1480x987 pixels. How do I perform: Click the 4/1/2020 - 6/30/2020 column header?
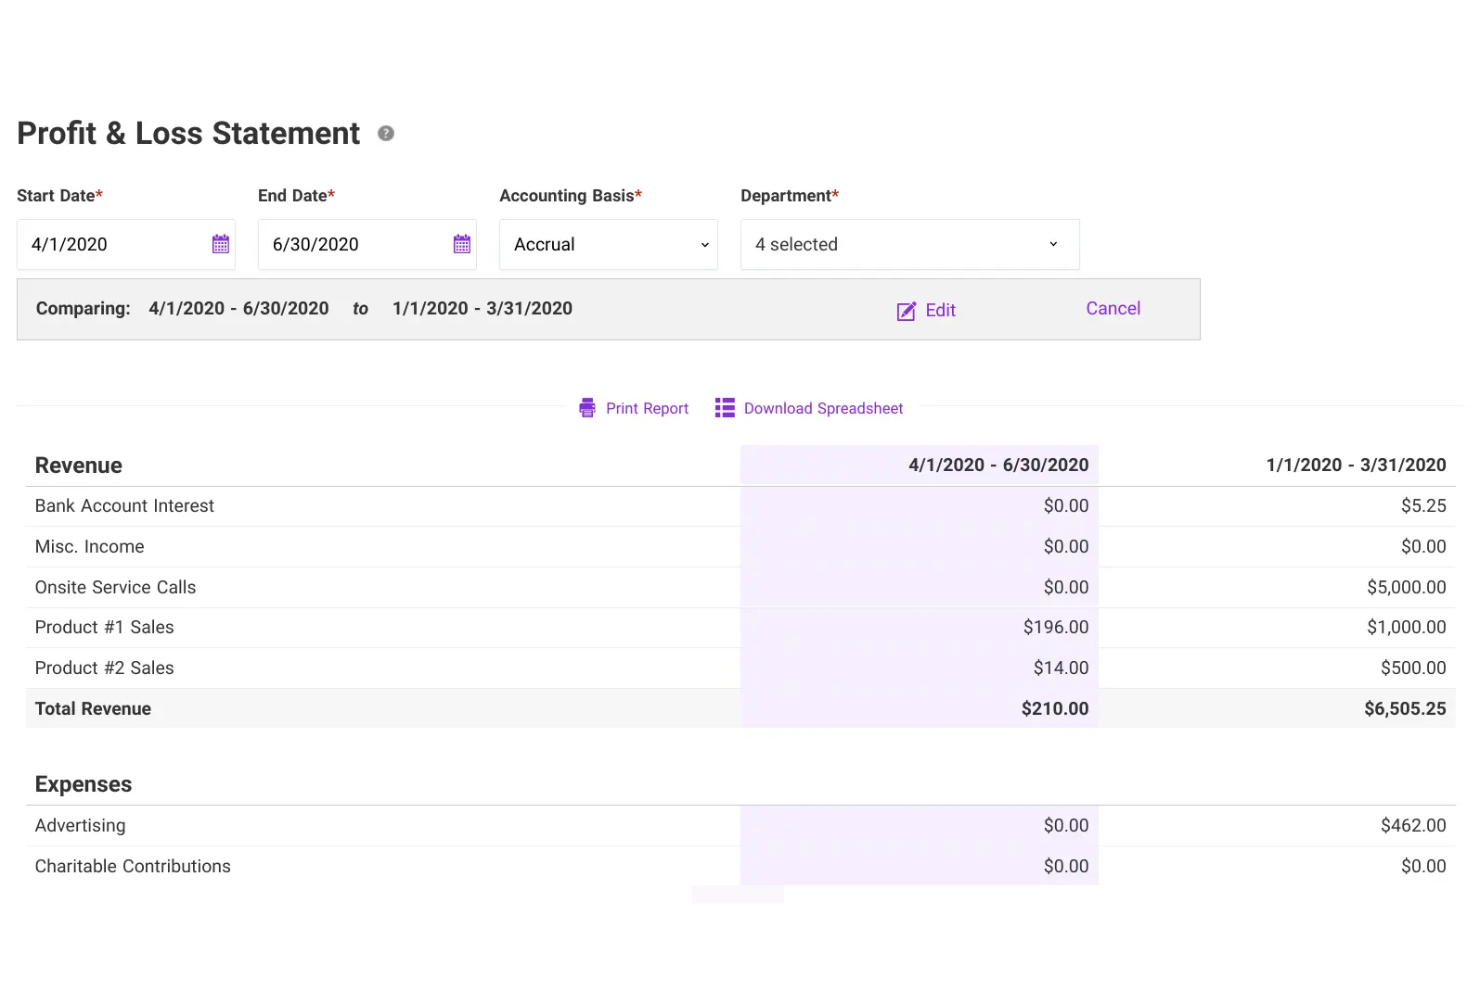tap(998, 464)
